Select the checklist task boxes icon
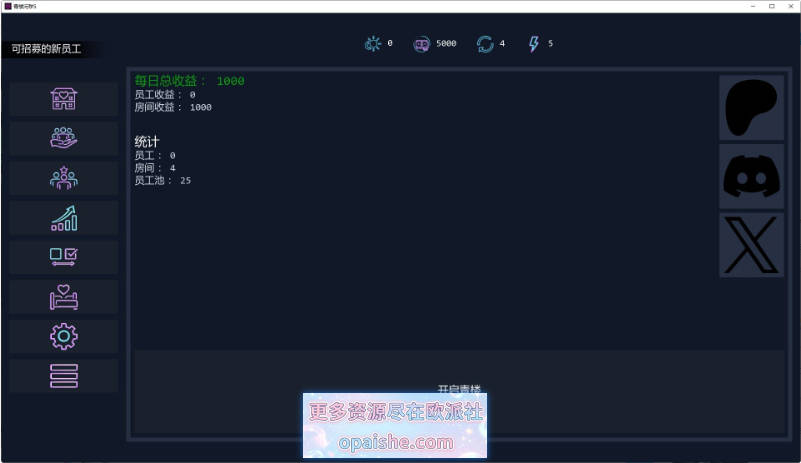This screenshot has height=463, width=801. (63, 257)
